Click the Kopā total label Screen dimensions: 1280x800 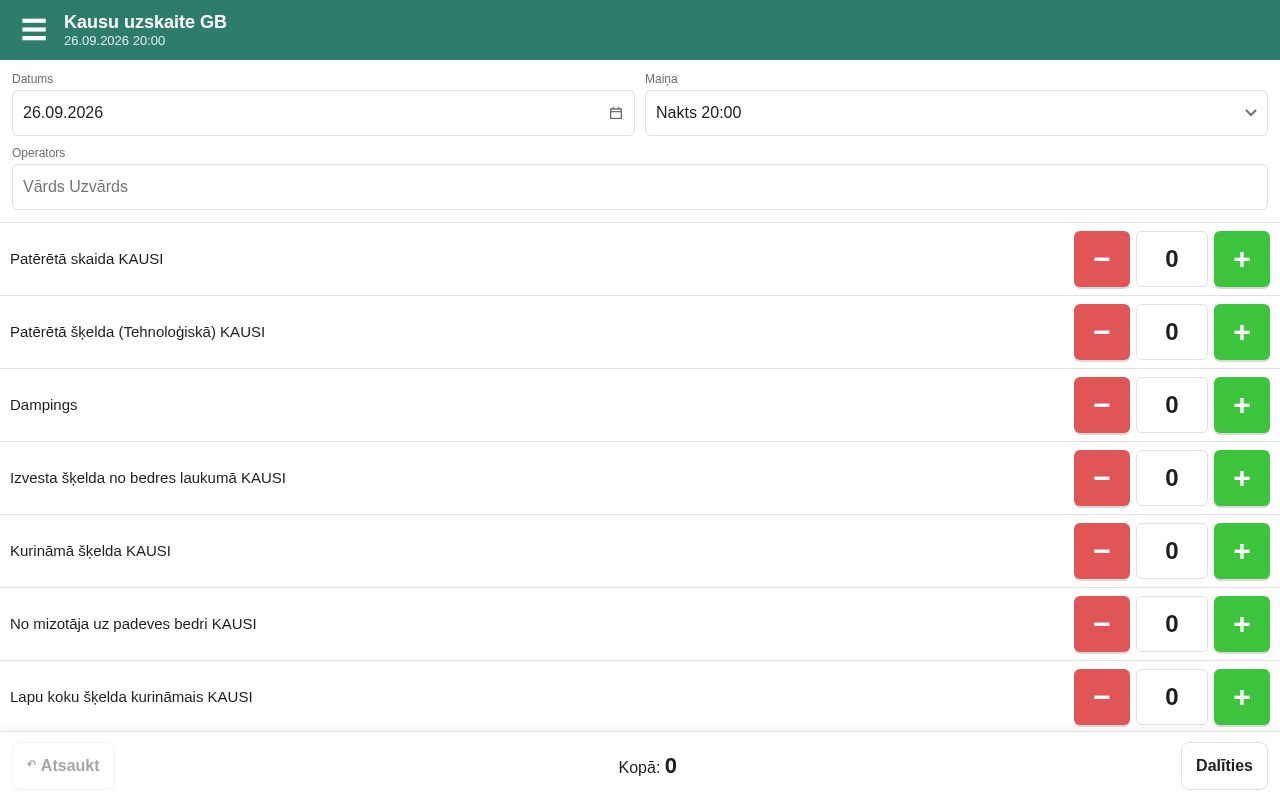(647, 766)
